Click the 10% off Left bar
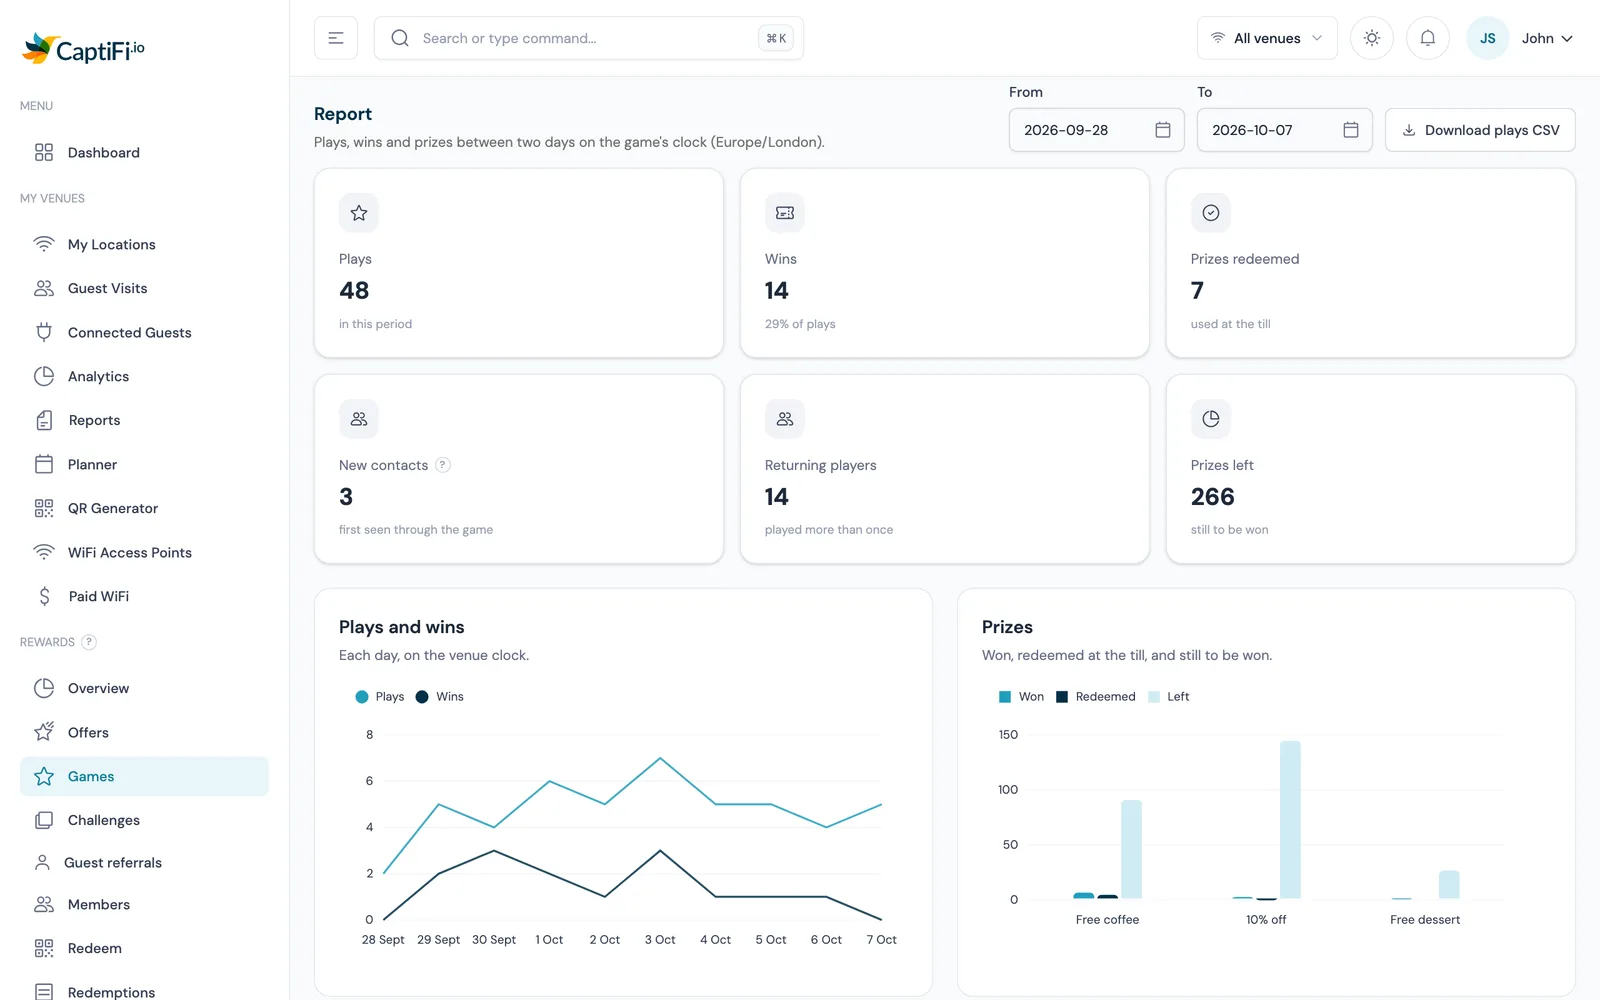Viewport: 1600px width, 1000px height. pos(1290,820)
